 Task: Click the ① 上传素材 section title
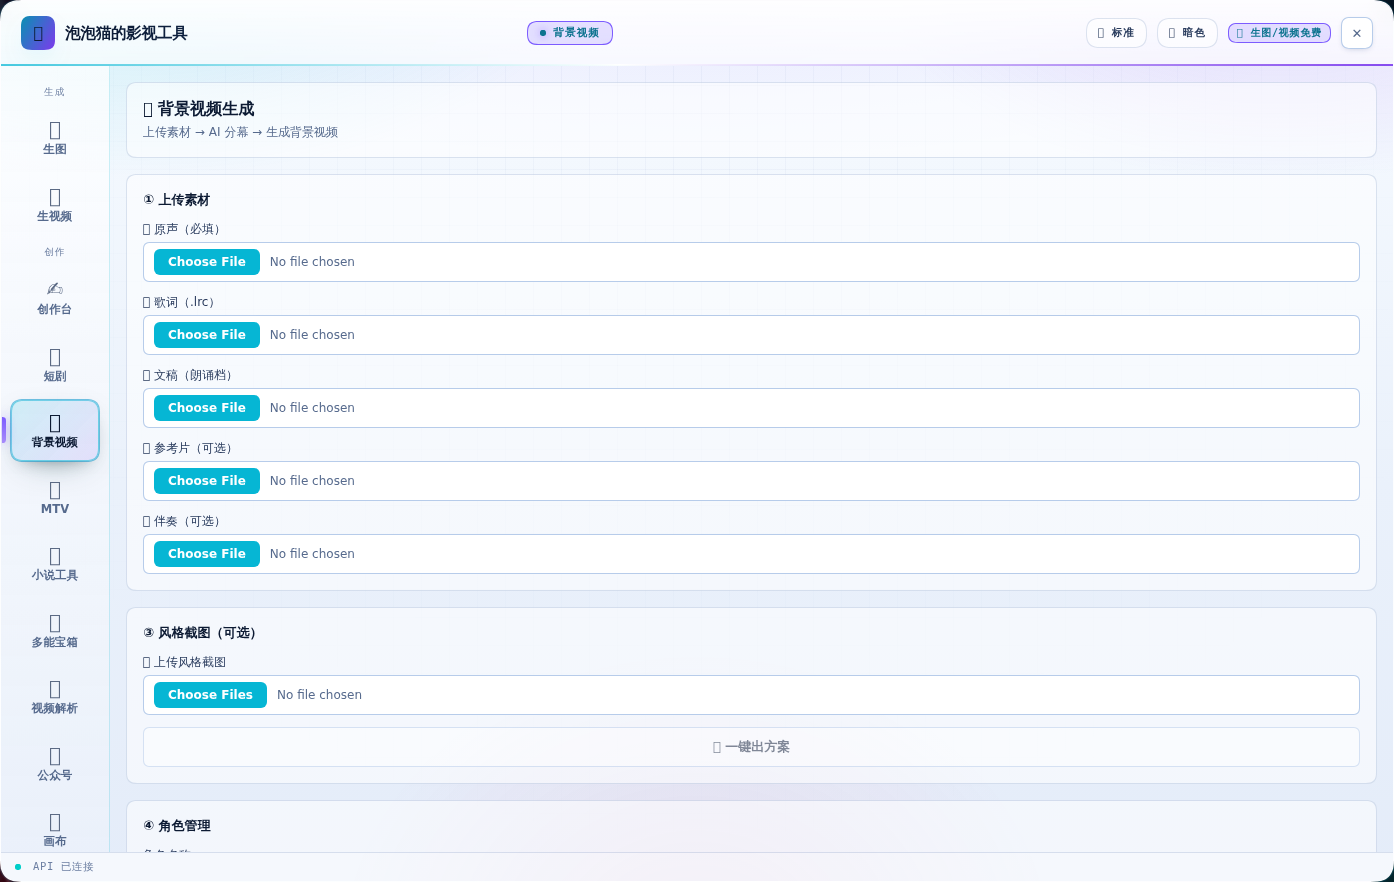176,200
